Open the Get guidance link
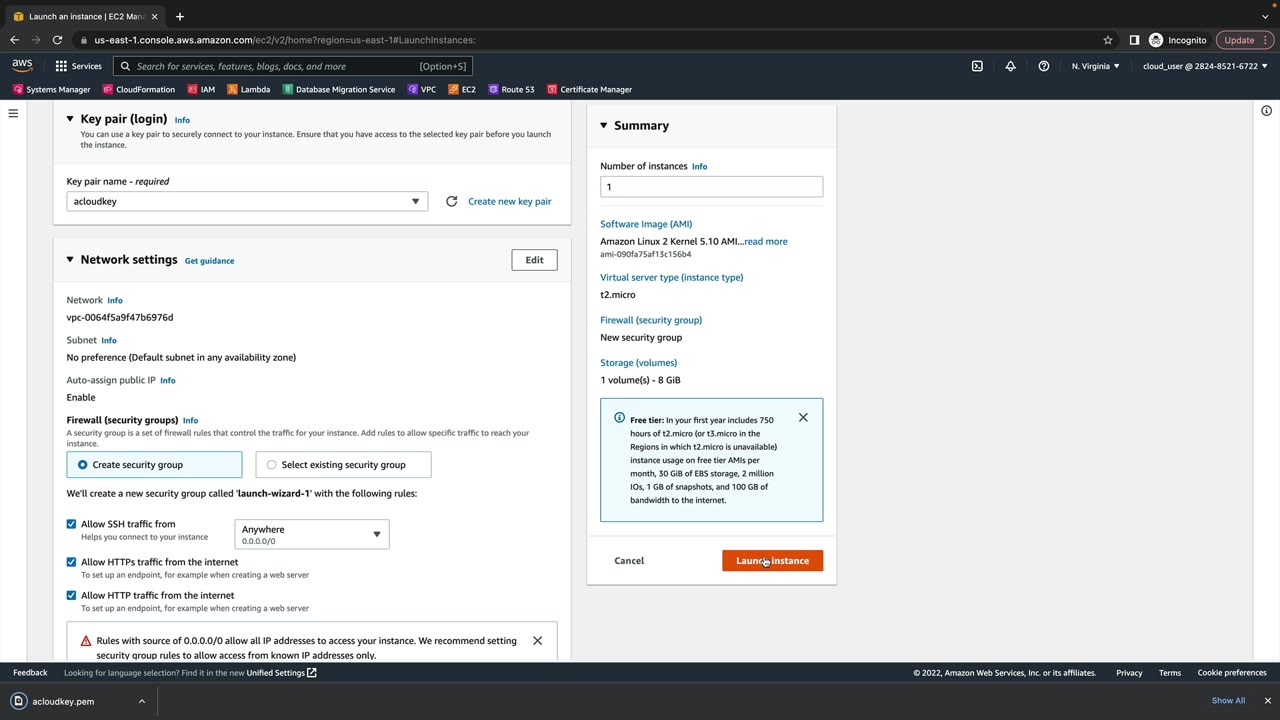The image size is (1280, 720). [x=209, y=261]
